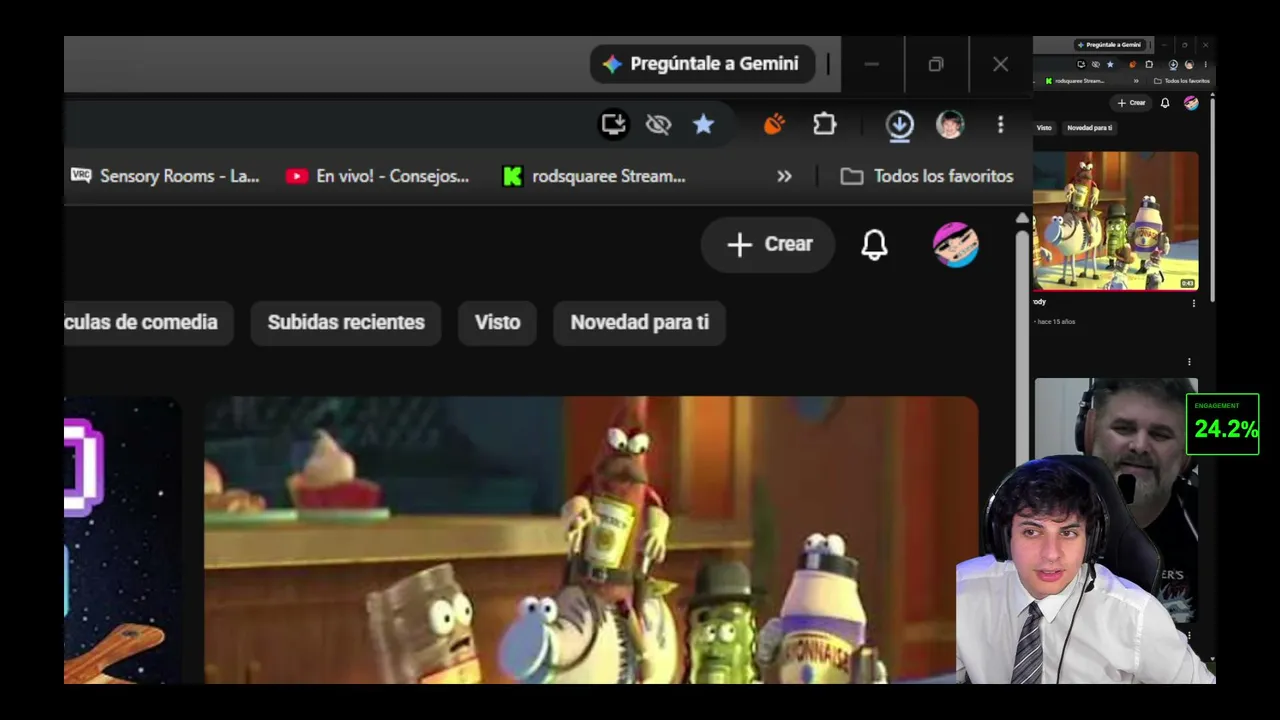Open the Extensions puzzle icon in small right browser
The width and height of the screenshot is (1280, 720).
(x=1148, y=64)
